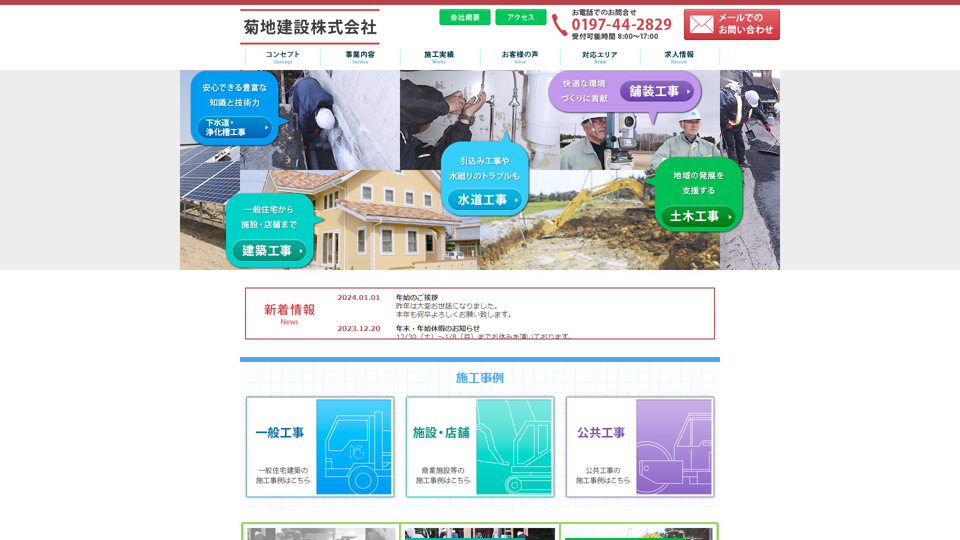Open the 会社概要 page button
This screenshot has height=540, width=960.
465,17
